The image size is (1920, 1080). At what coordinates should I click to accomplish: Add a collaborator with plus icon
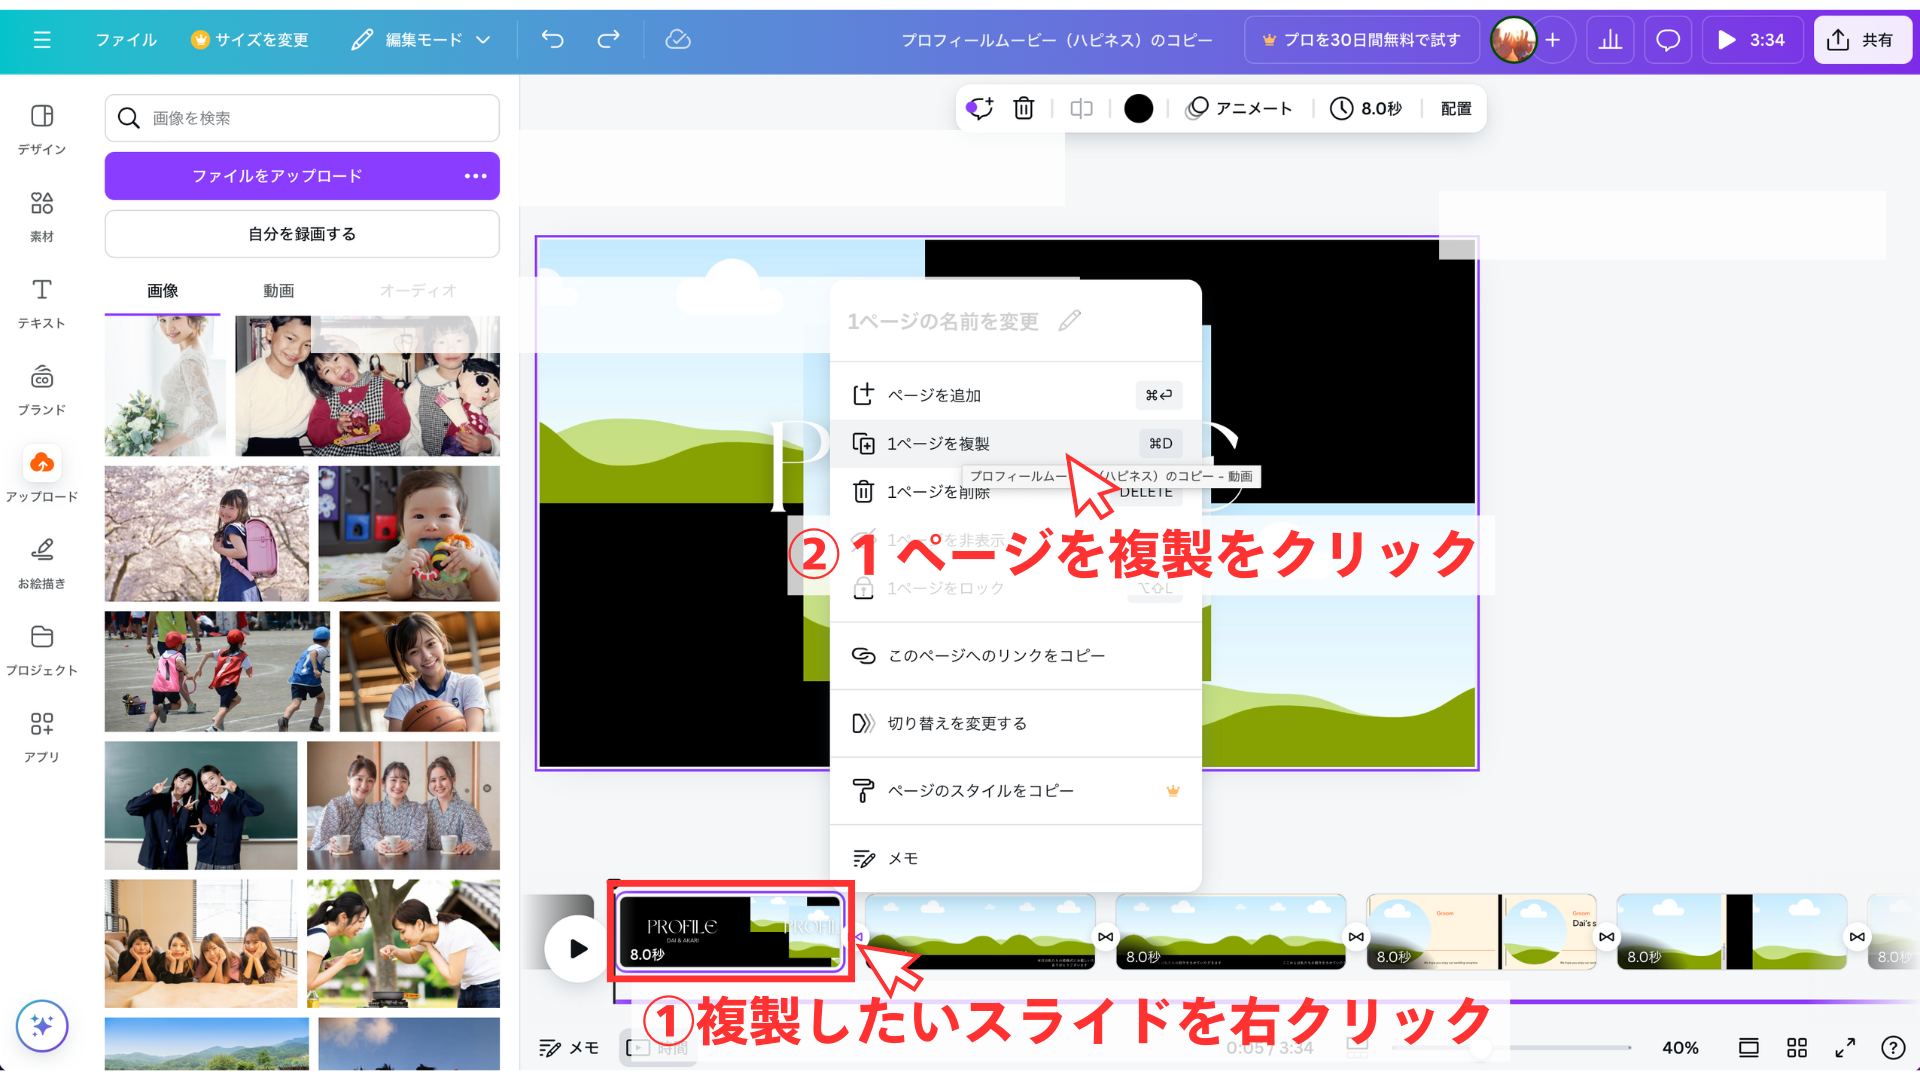1553,40
